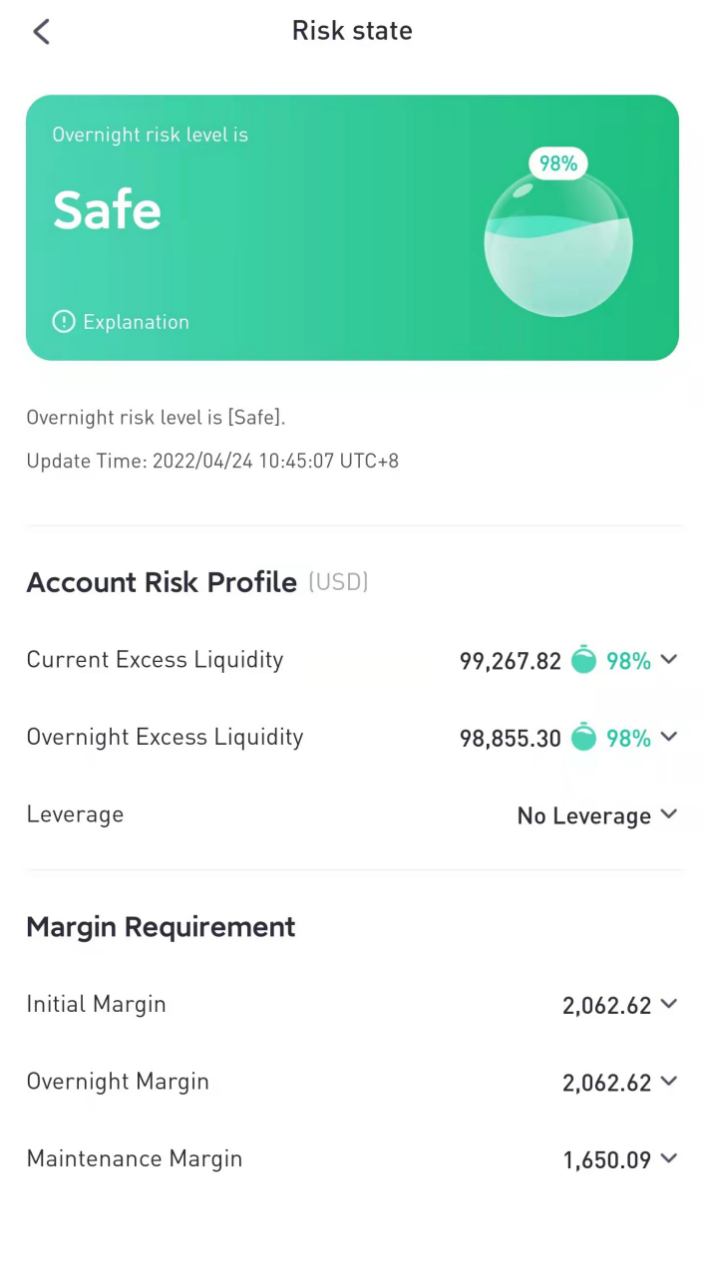705x1276 pixels.
Task: Tap the Maintenance Margin label
Action: pyautogui.click(x=135, y=1159)
